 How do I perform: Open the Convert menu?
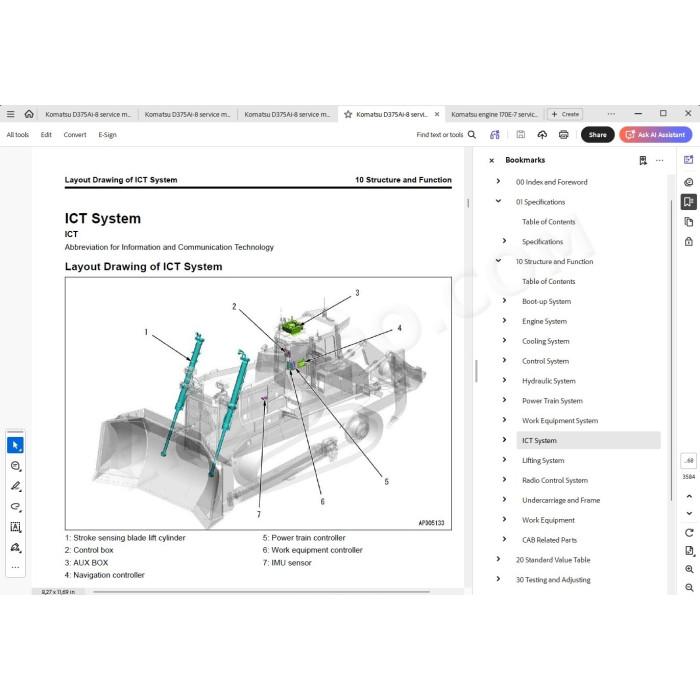click(75, 135)
